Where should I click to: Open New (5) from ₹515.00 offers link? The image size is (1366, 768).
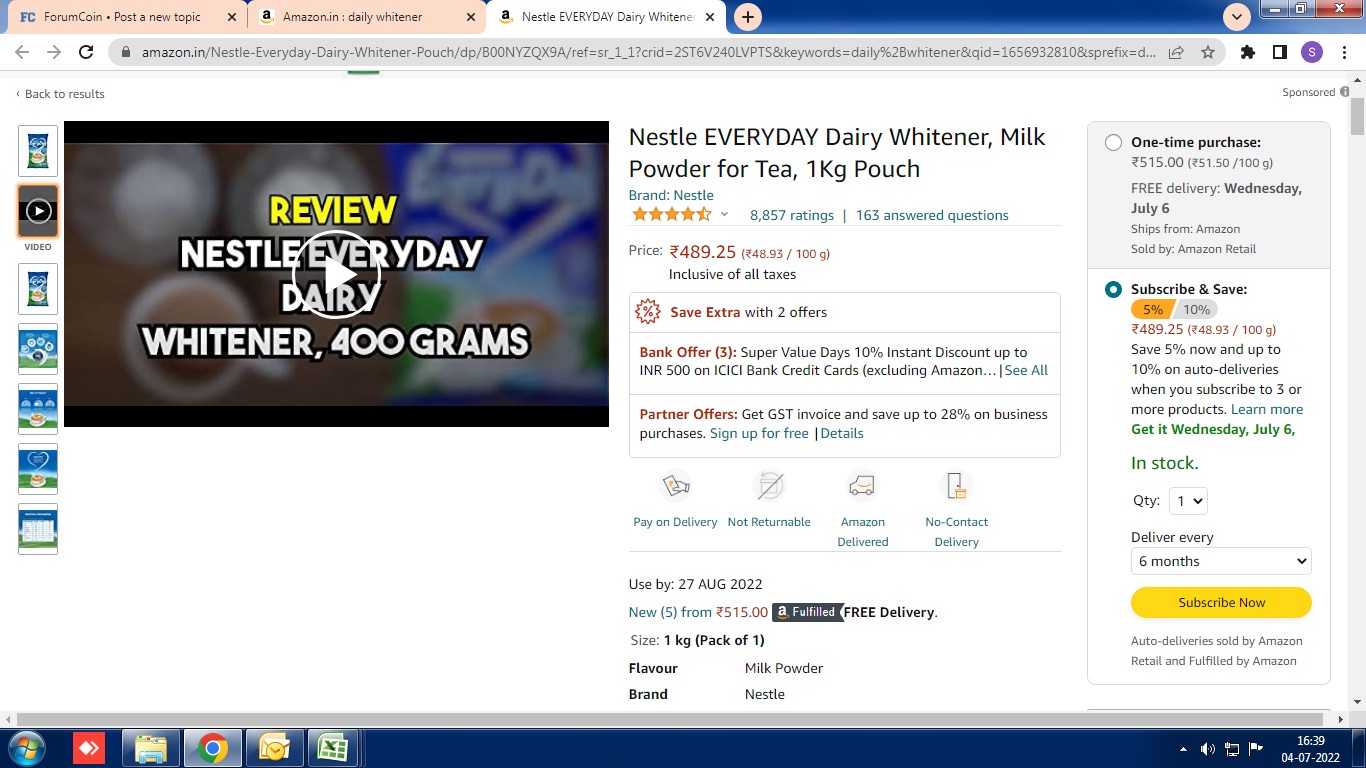coord(698,612)
